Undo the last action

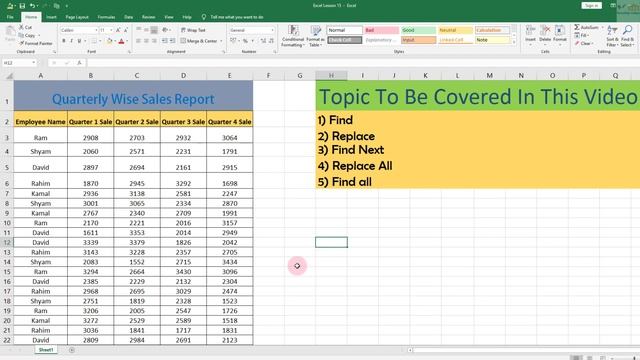click(x=32, y=6)
